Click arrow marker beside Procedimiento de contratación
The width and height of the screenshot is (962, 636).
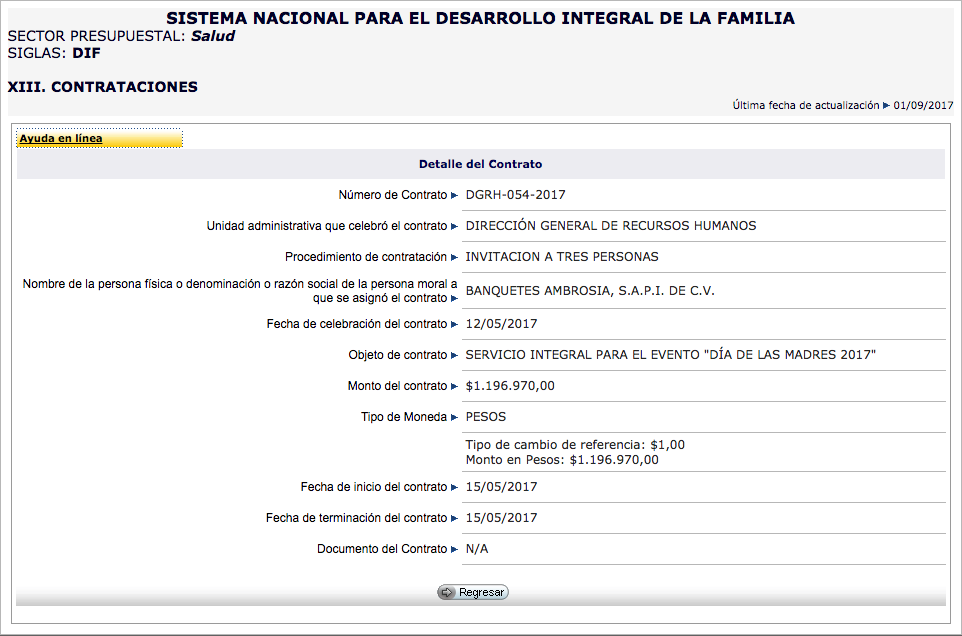click(x=454, y=257)
